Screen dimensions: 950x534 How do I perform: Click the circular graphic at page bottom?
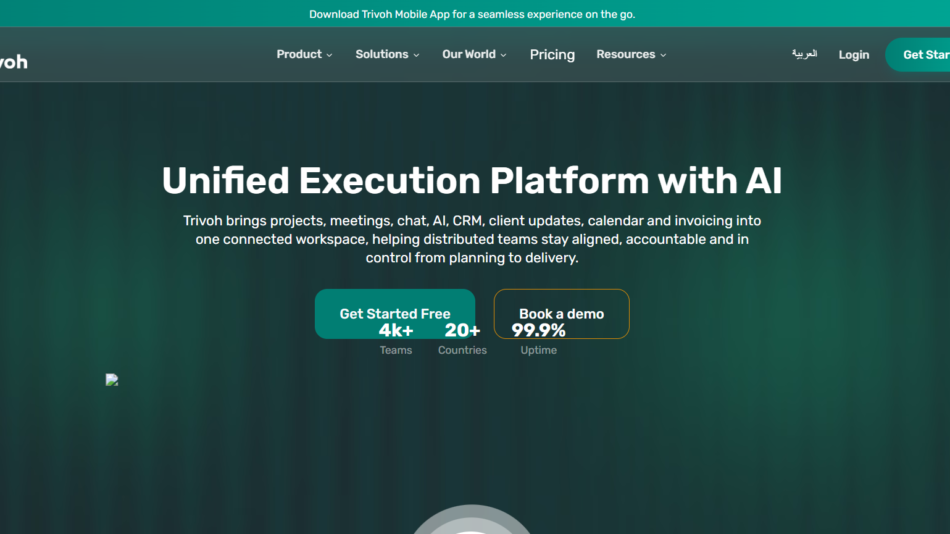tap(471, 519)
